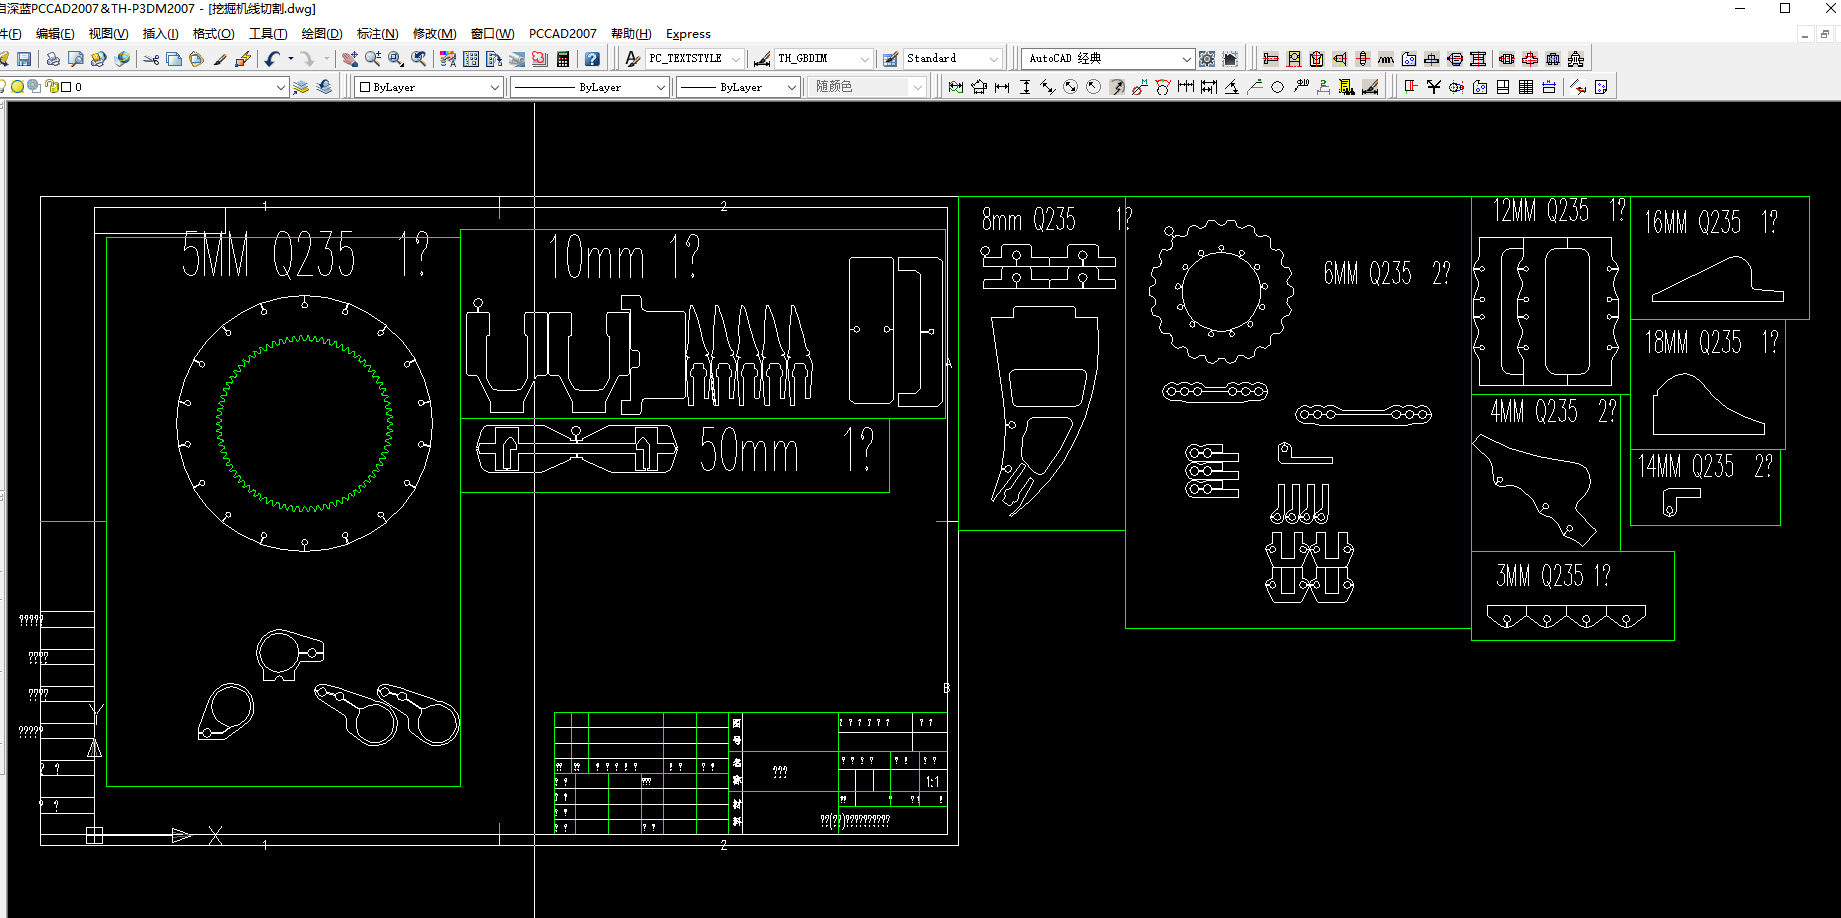Open the 标注(N) menu
1841x918 pixels.
click(x=377, y=34)
